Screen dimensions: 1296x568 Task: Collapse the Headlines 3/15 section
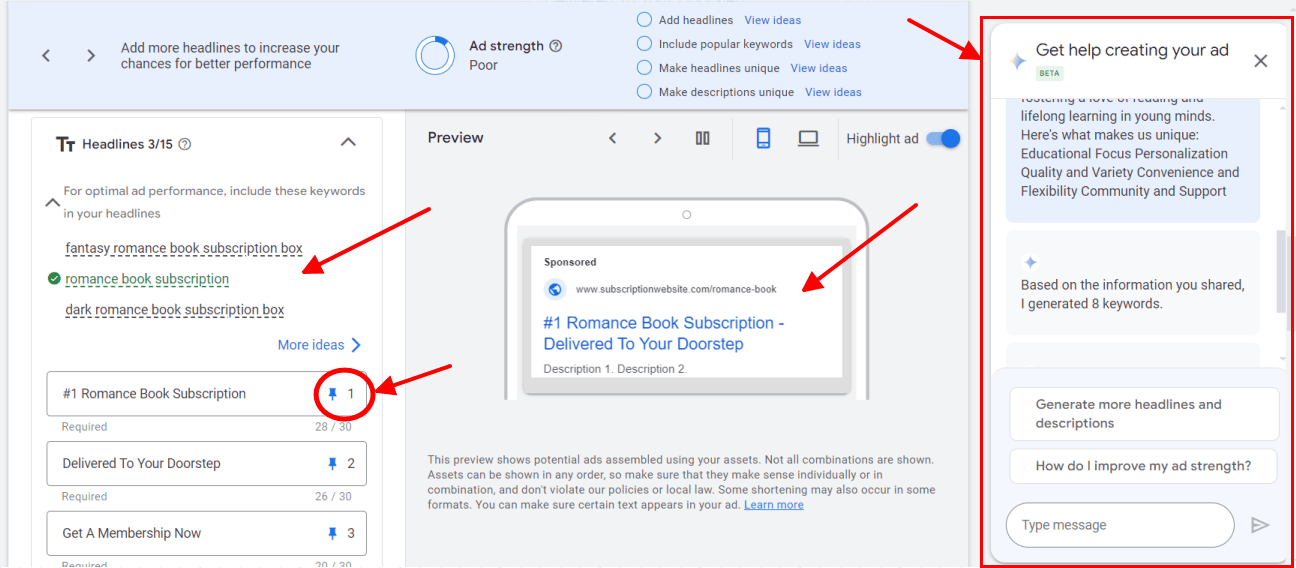click(x=348, y=142)
